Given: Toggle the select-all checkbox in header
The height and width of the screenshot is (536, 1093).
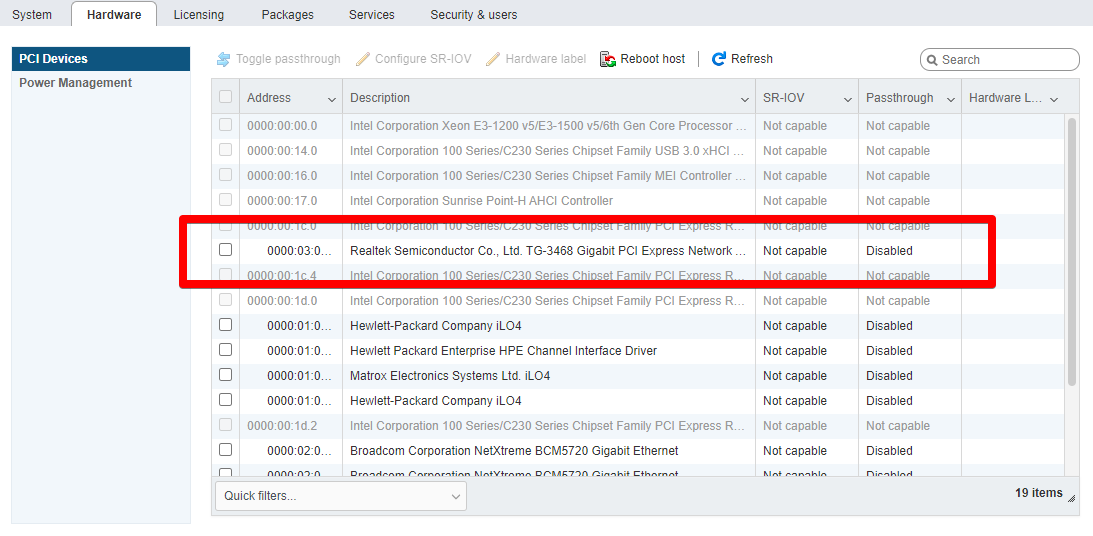Looking at the screenshot, I should [x=225, y=97].
